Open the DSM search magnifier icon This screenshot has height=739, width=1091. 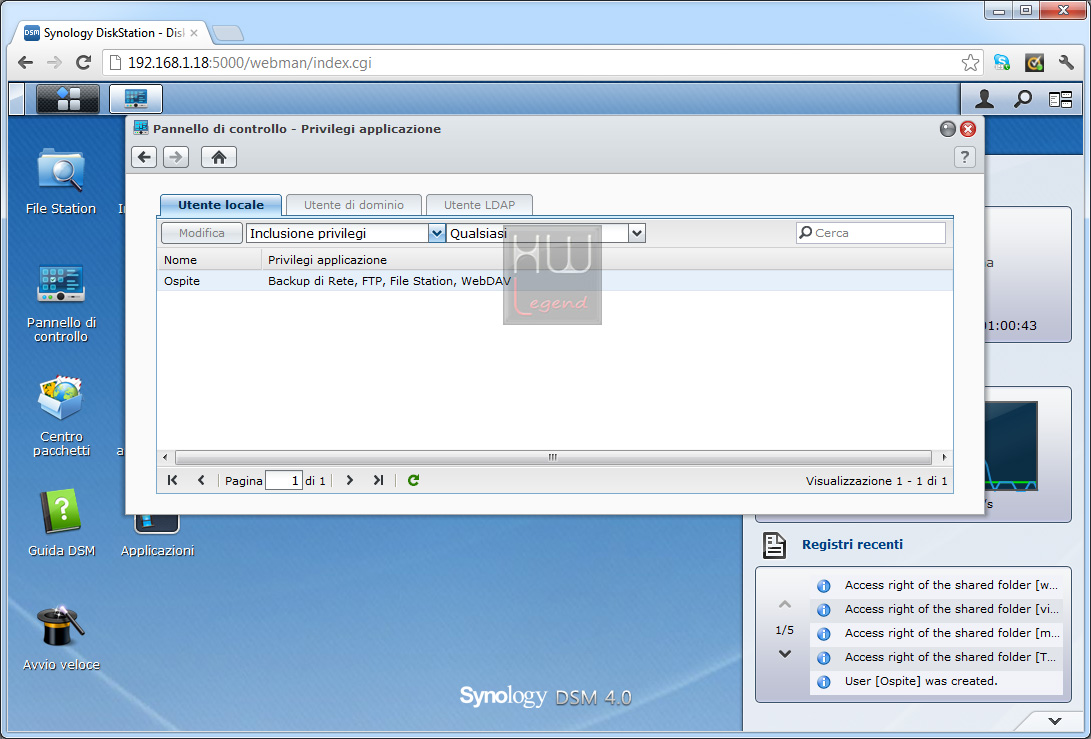coord(1022,99)
